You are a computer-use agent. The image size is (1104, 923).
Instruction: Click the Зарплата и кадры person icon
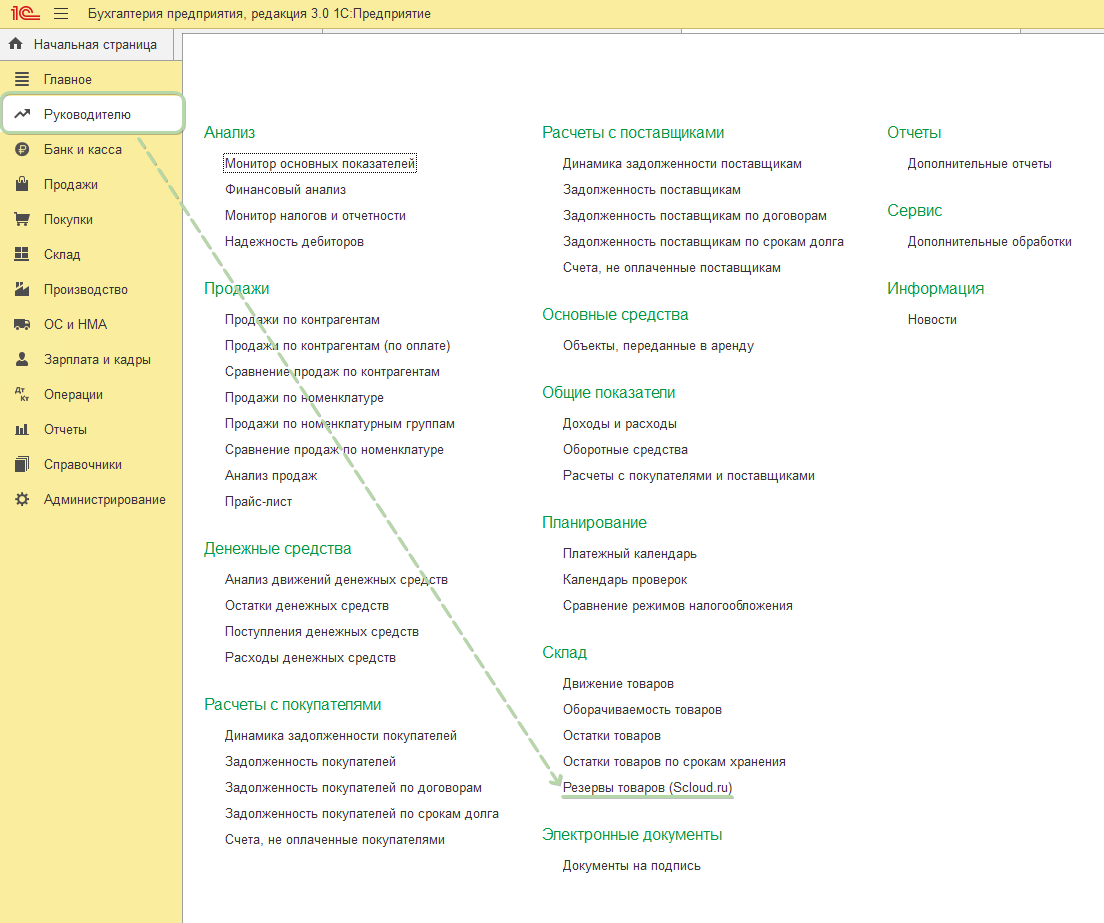coord(23,359)
